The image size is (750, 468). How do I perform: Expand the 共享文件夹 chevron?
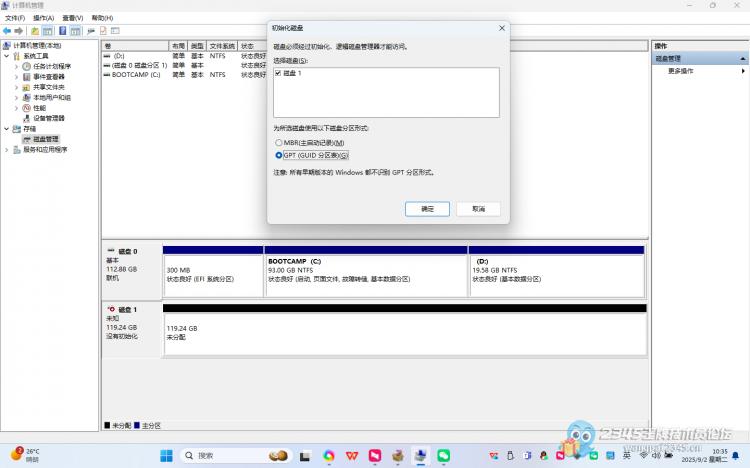pyautogui.click(x=17, y=87)
